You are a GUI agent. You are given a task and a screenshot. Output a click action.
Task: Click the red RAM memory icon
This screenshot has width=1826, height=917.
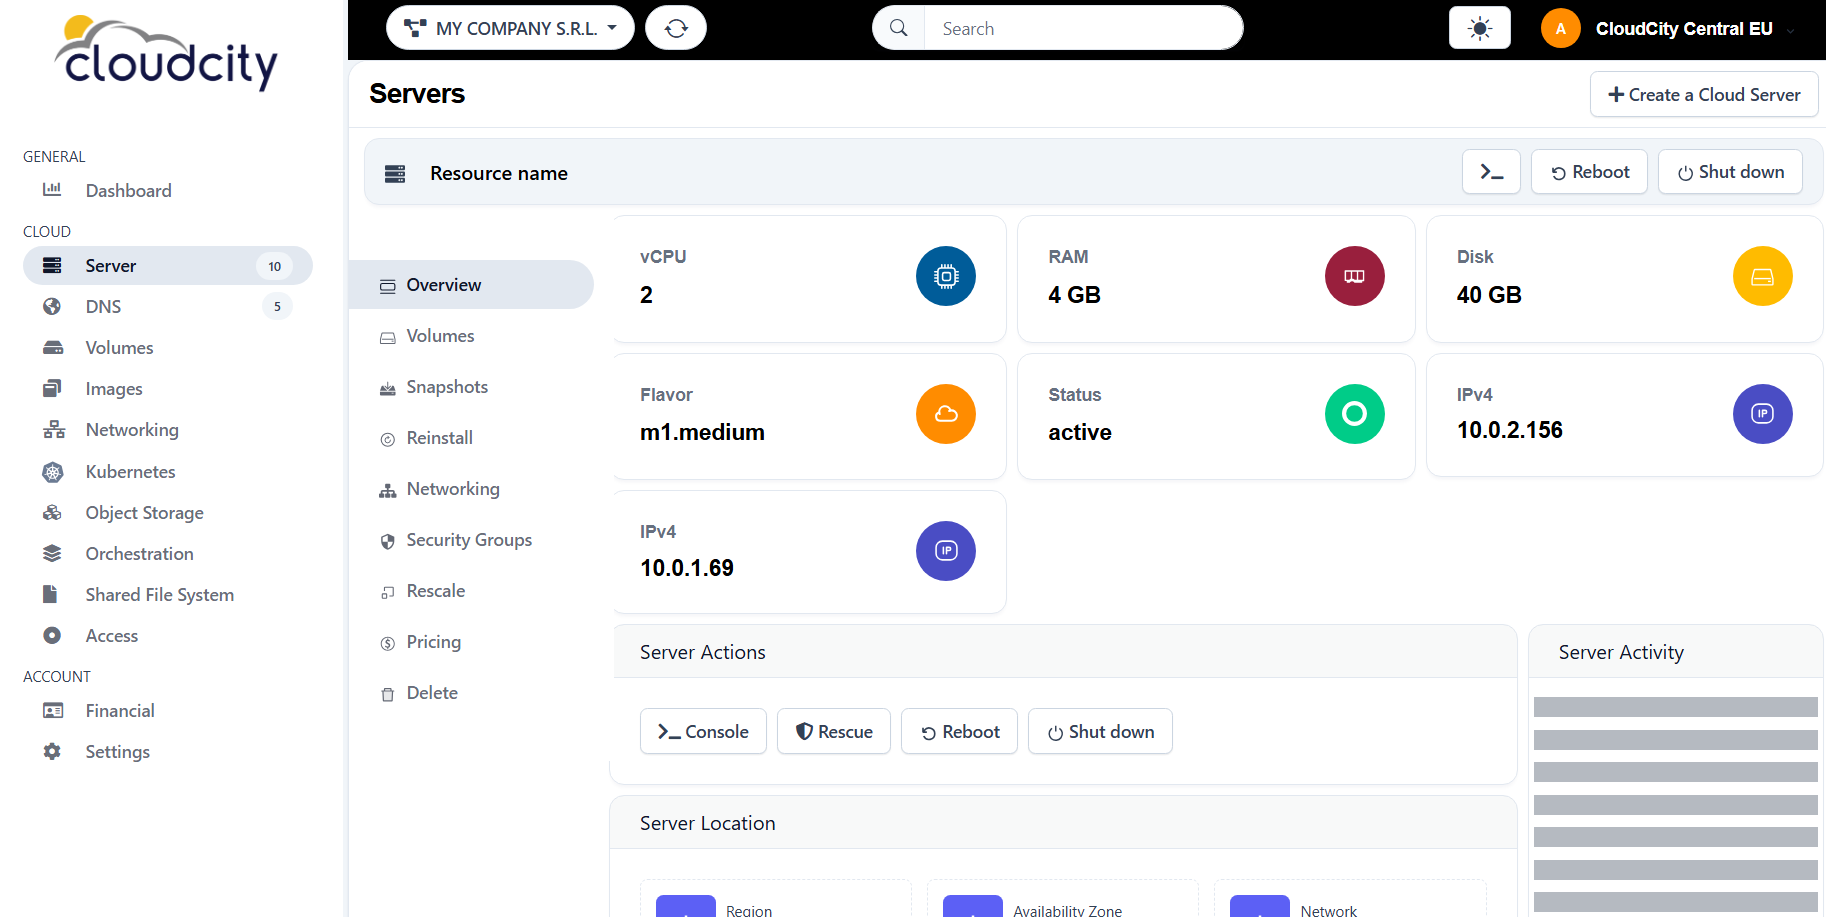(1354, 276)
